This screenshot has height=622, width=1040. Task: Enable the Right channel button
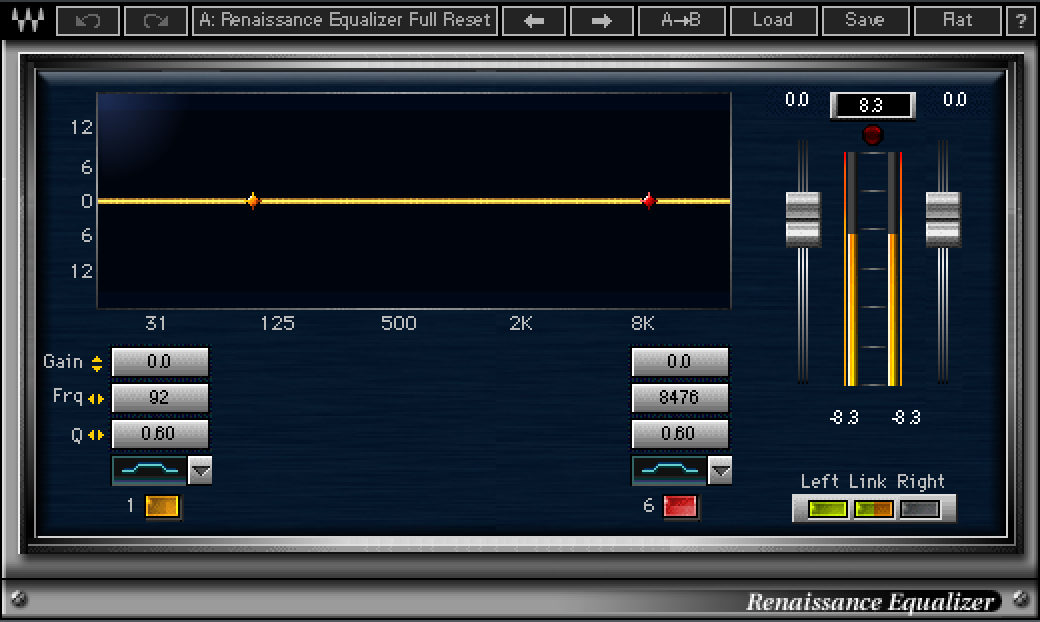[920, 509]
